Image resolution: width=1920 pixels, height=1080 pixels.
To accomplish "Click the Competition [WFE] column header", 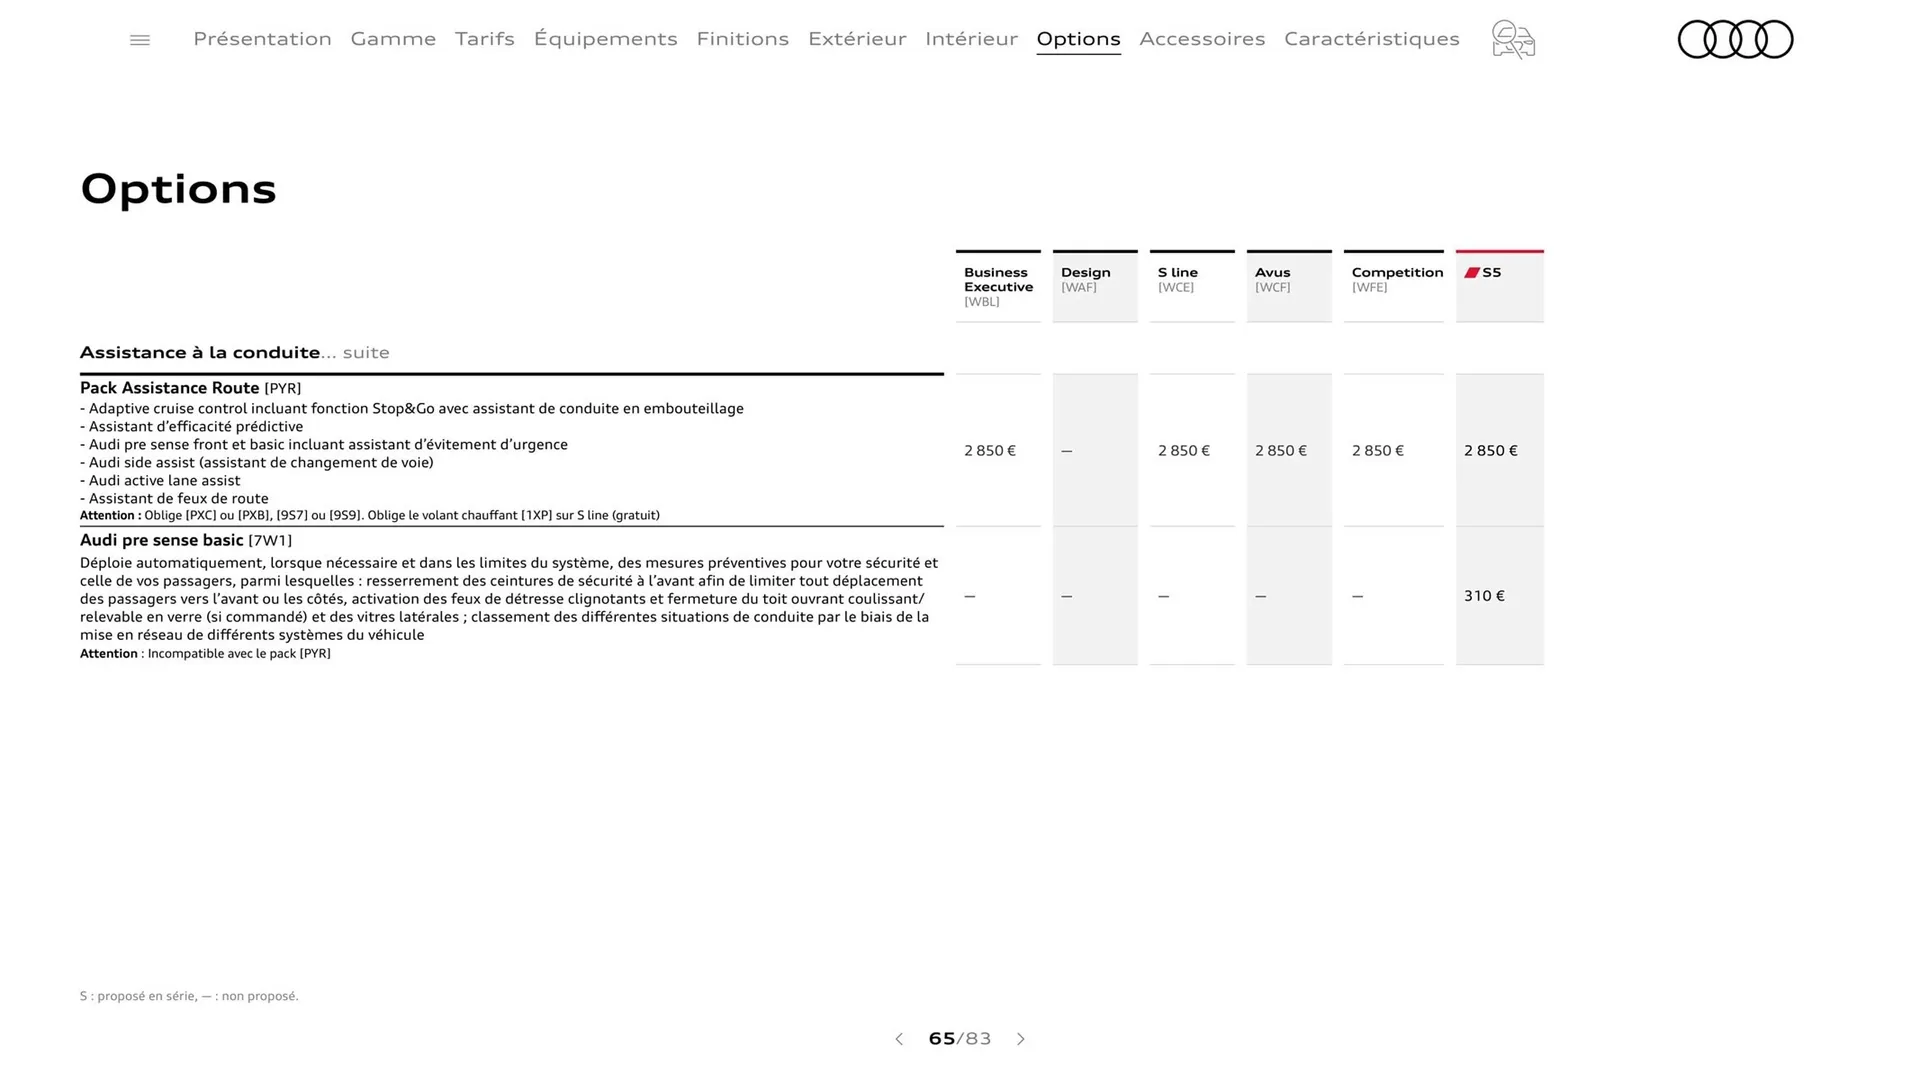I will [x=1394, y=286].
